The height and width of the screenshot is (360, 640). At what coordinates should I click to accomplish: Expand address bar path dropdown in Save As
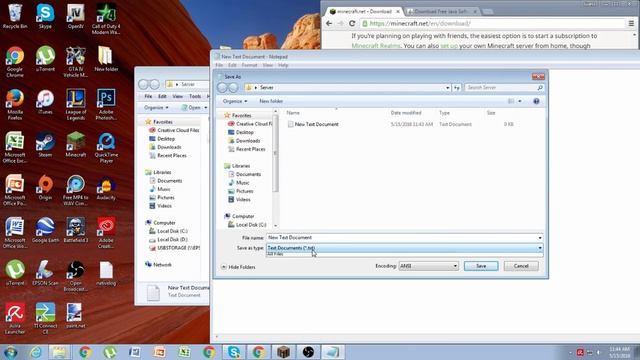[447, 88]
